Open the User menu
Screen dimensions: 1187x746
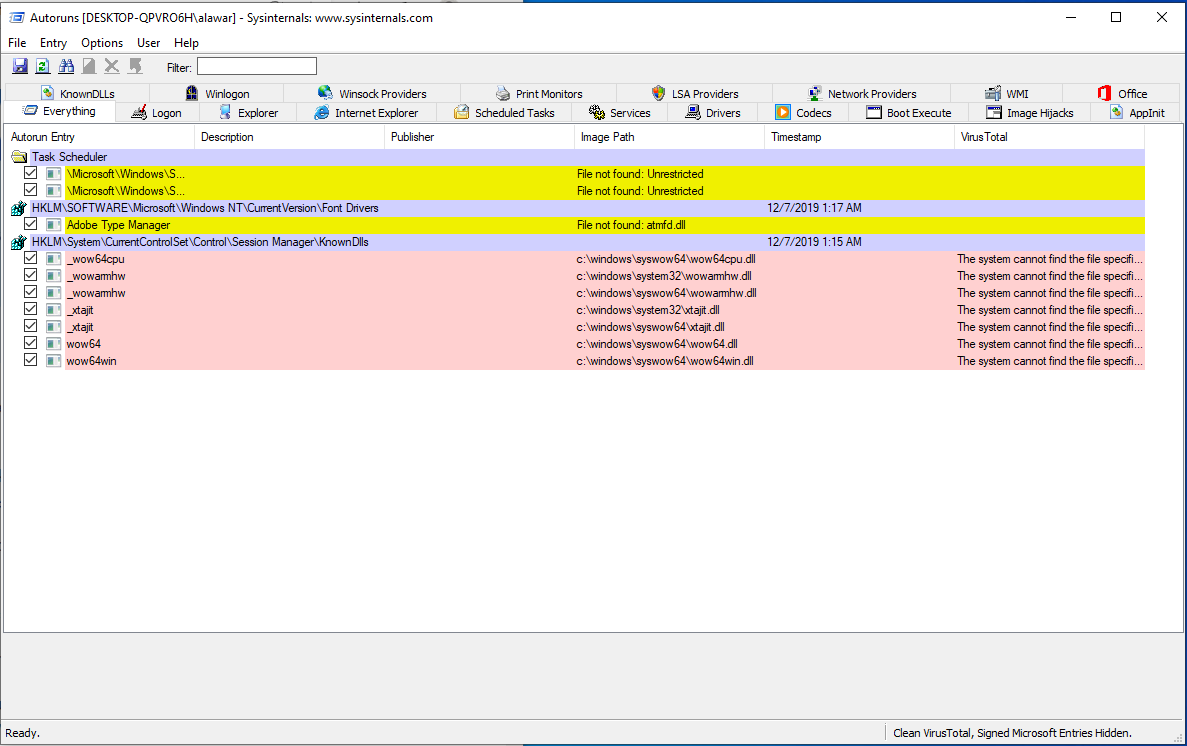pos(148,43)
